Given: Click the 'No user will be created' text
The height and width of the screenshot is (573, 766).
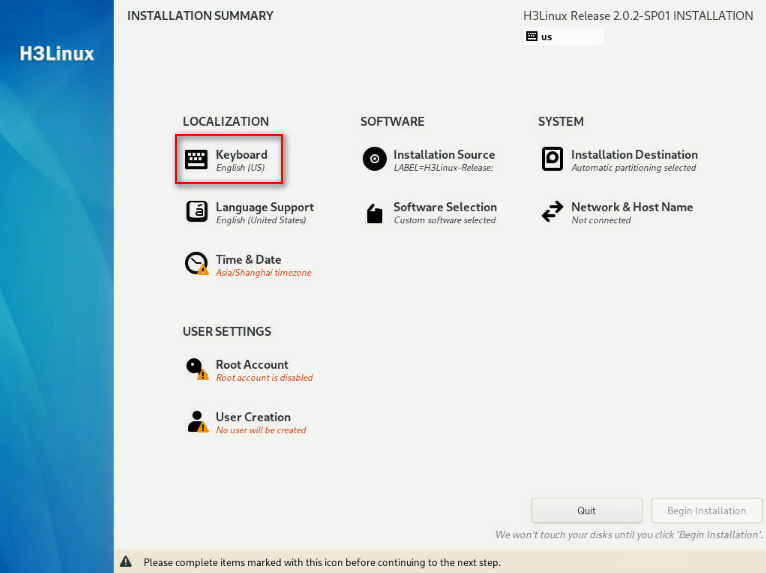Looking at the screenshot, I should pos(261,430).
